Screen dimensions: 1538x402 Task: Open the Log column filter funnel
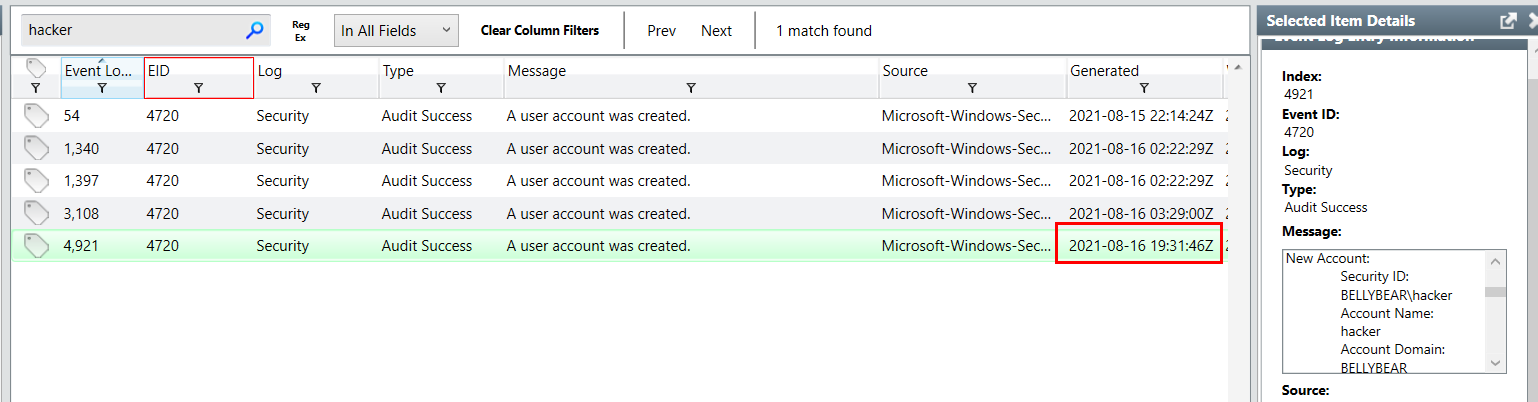click(x=316, y=88)
